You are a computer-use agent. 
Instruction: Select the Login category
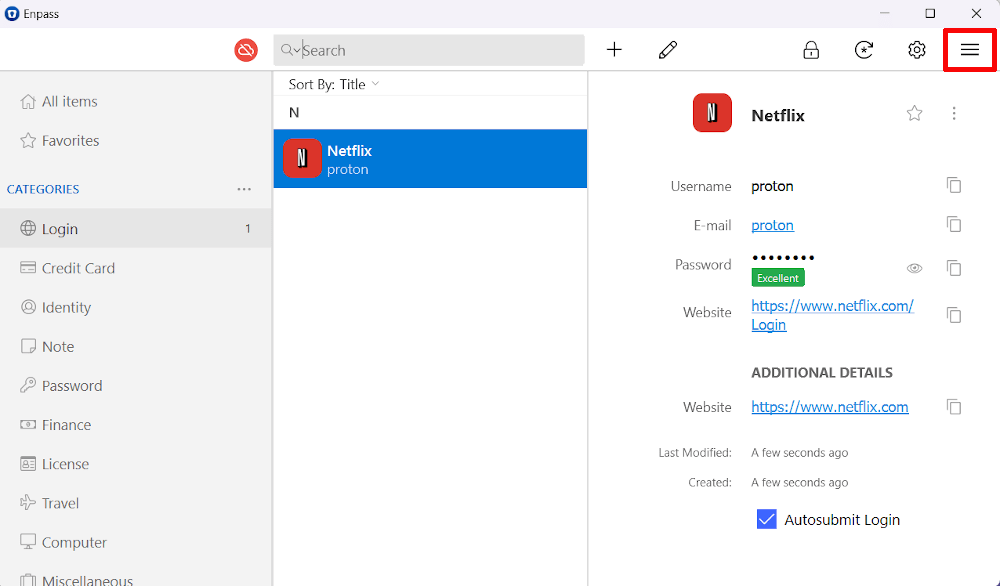click(x=135, y=228)
